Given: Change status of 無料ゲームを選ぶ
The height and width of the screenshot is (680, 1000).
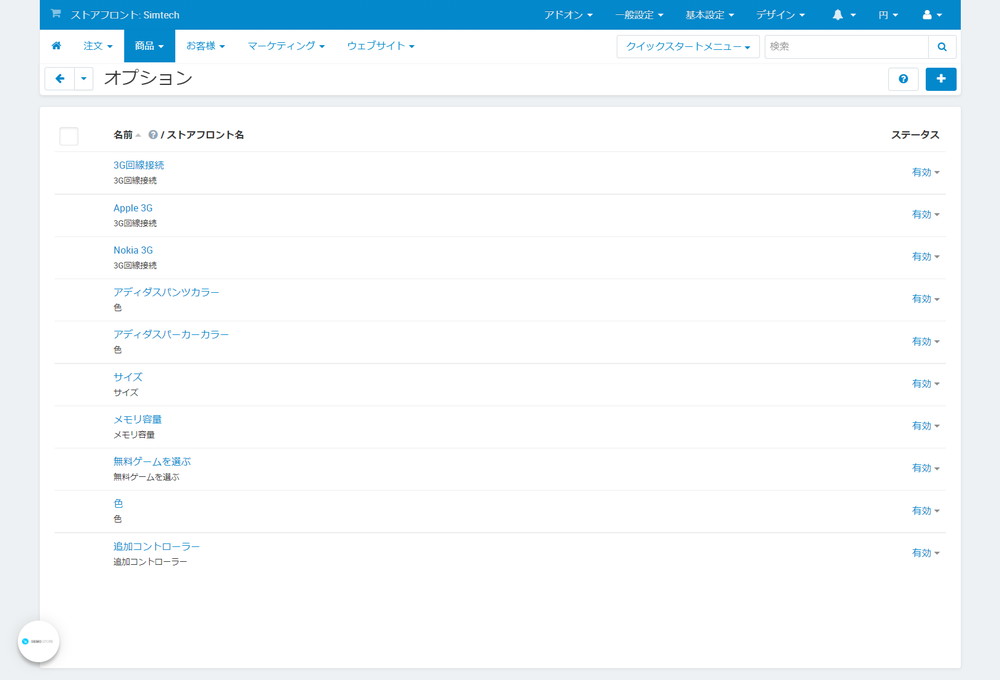Looking at the screenshot, I should click(925, 468).
